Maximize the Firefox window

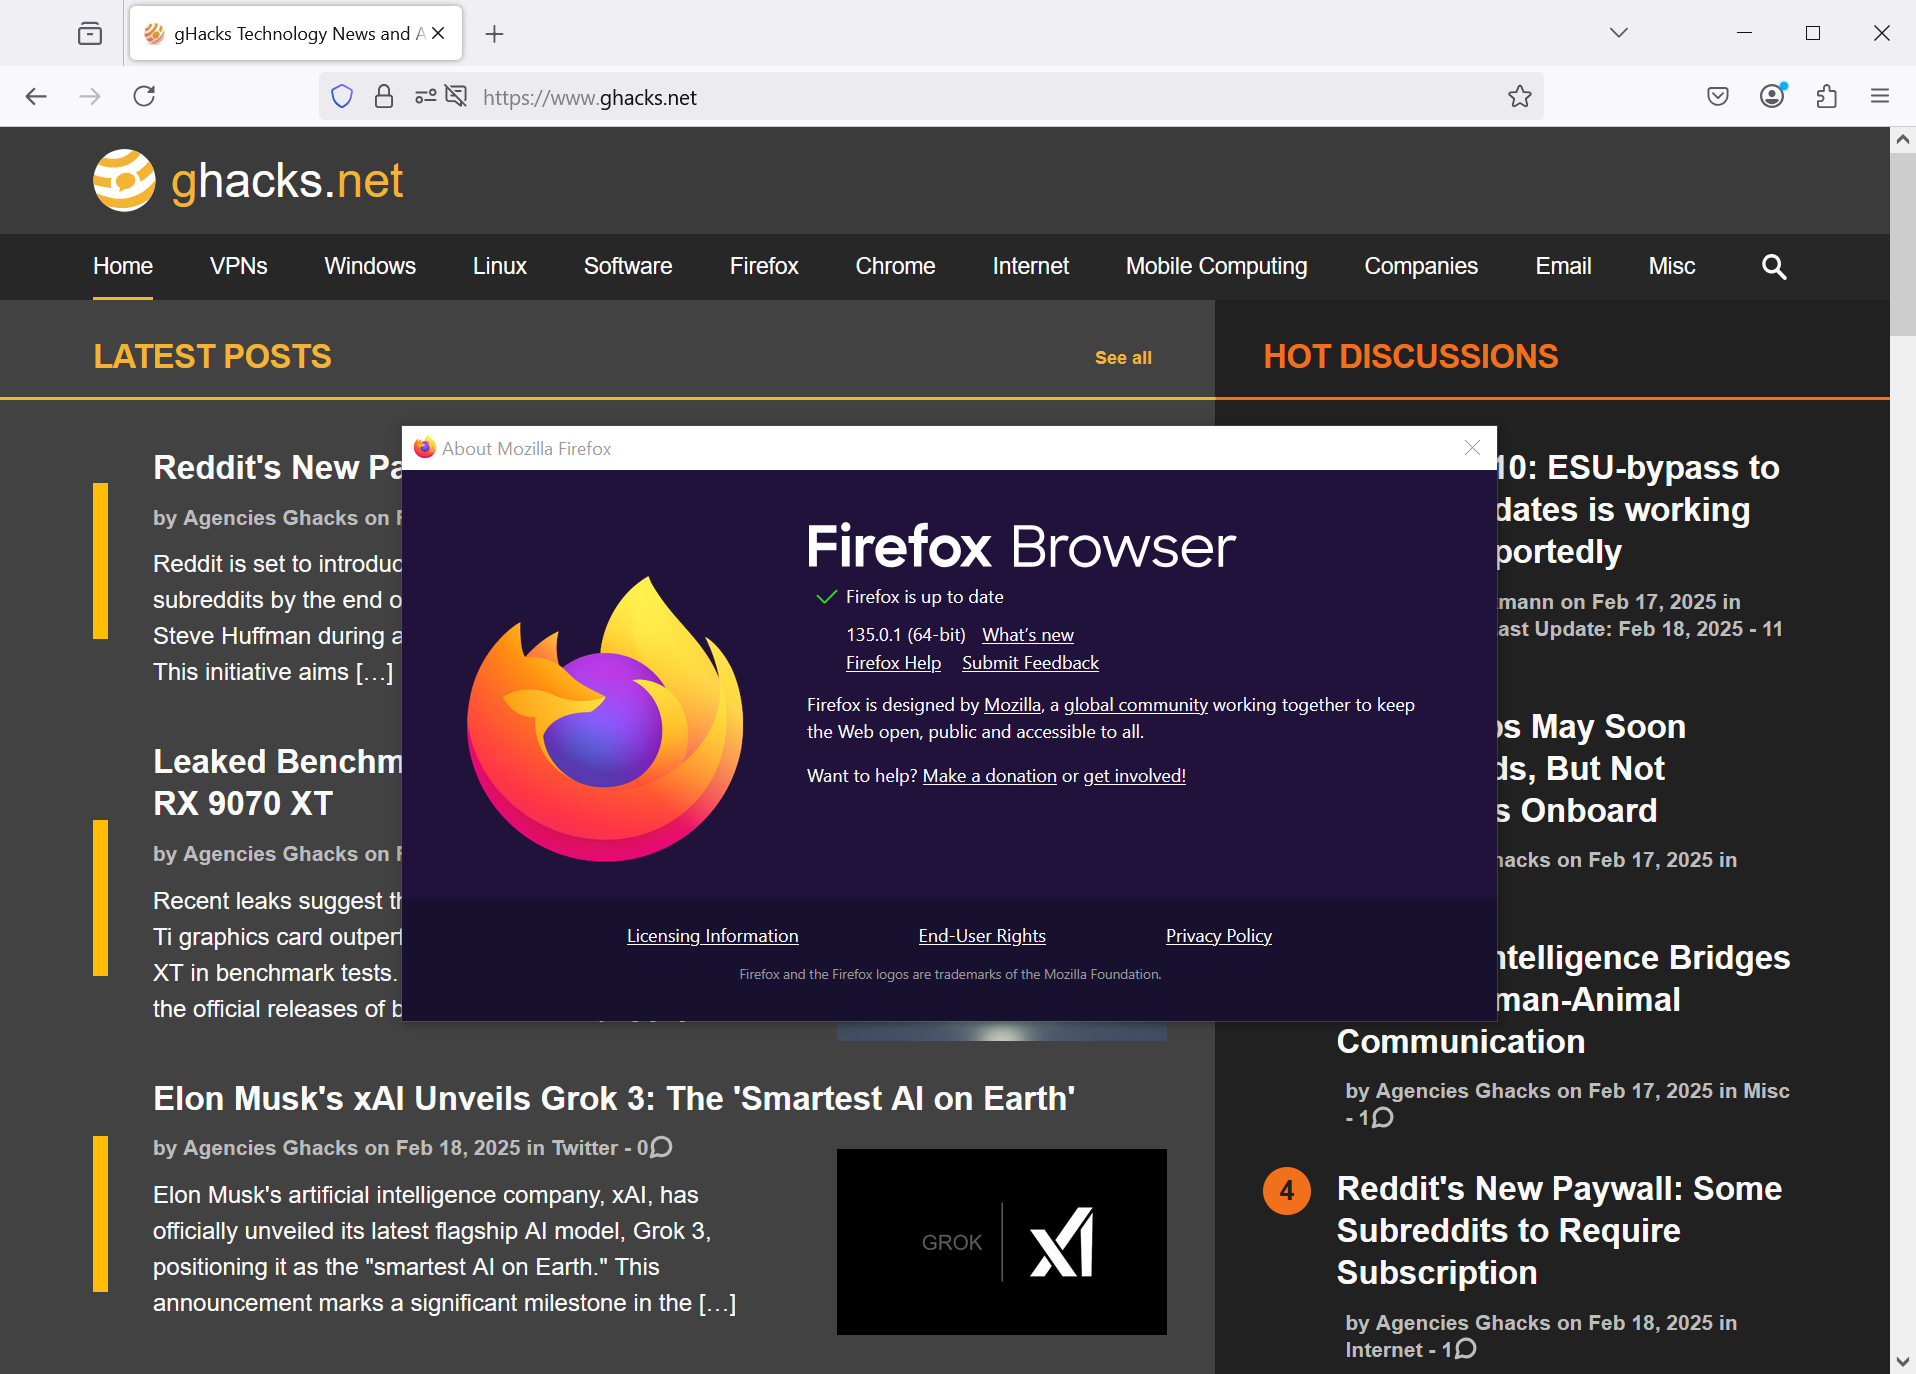1813,33
